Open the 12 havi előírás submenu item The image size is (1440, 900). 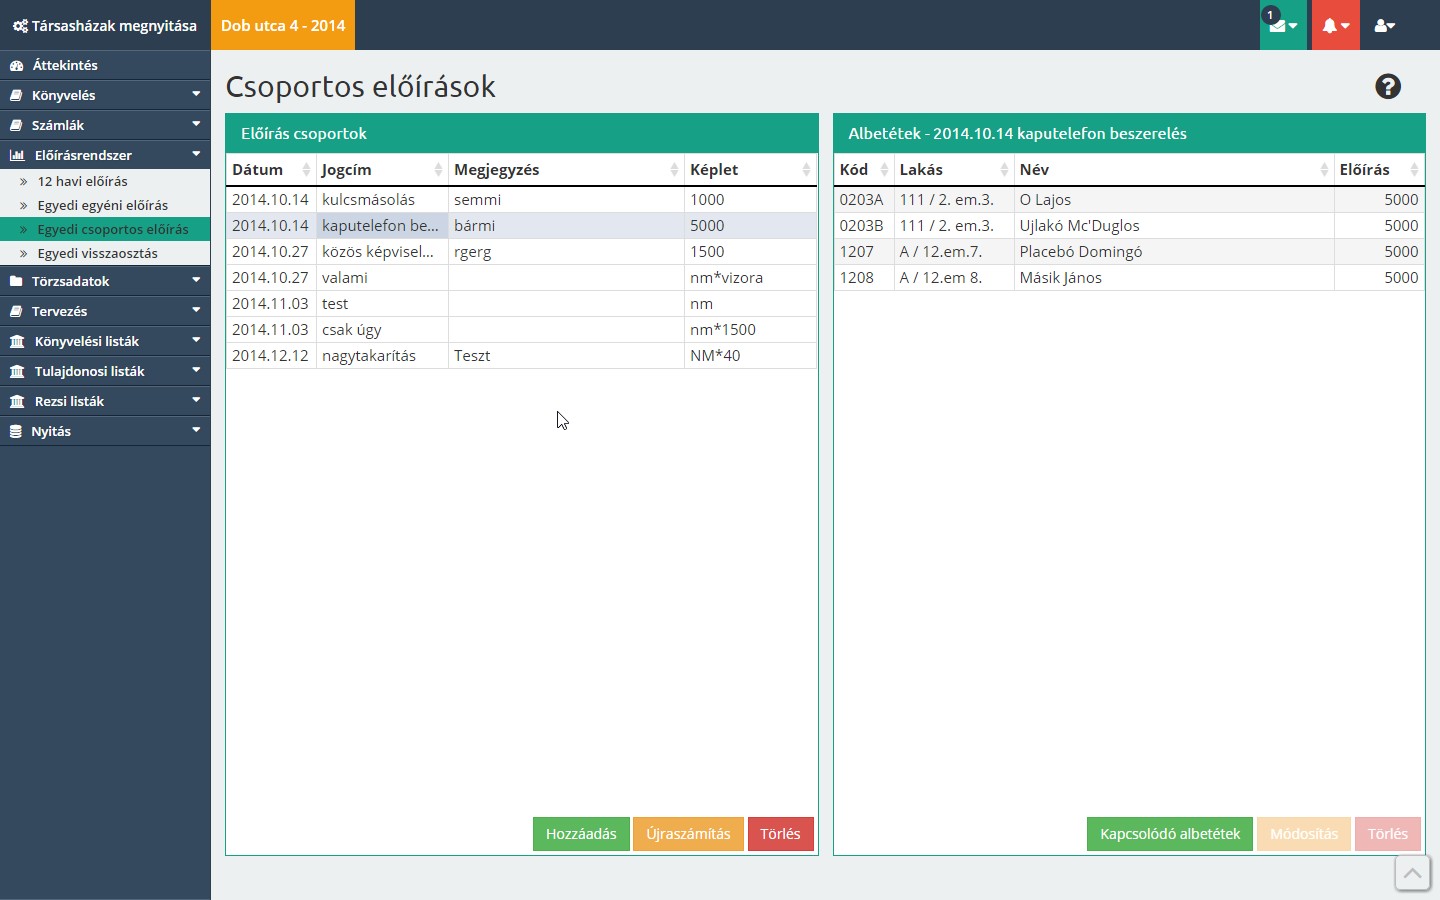tap(82, 181)
